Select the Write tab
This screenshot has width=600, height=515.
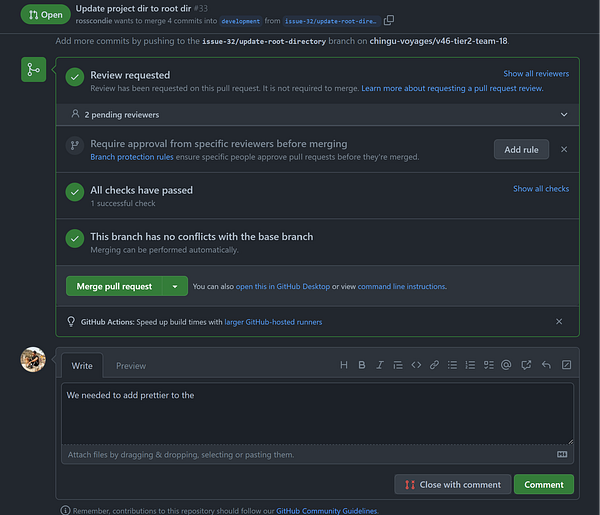pyautogui.click(x=82, y=366)
